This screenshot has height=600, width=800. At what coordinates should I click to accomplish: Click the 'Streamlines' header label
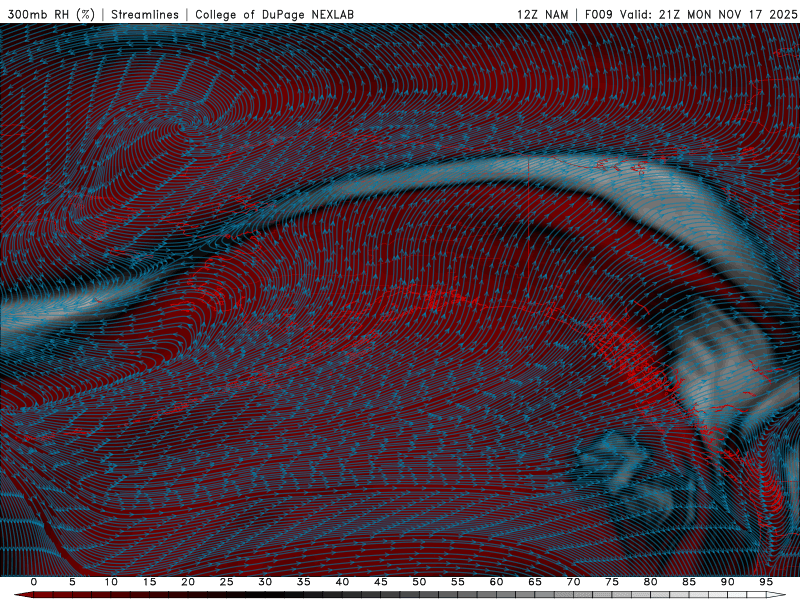click(x=145, y=14)
